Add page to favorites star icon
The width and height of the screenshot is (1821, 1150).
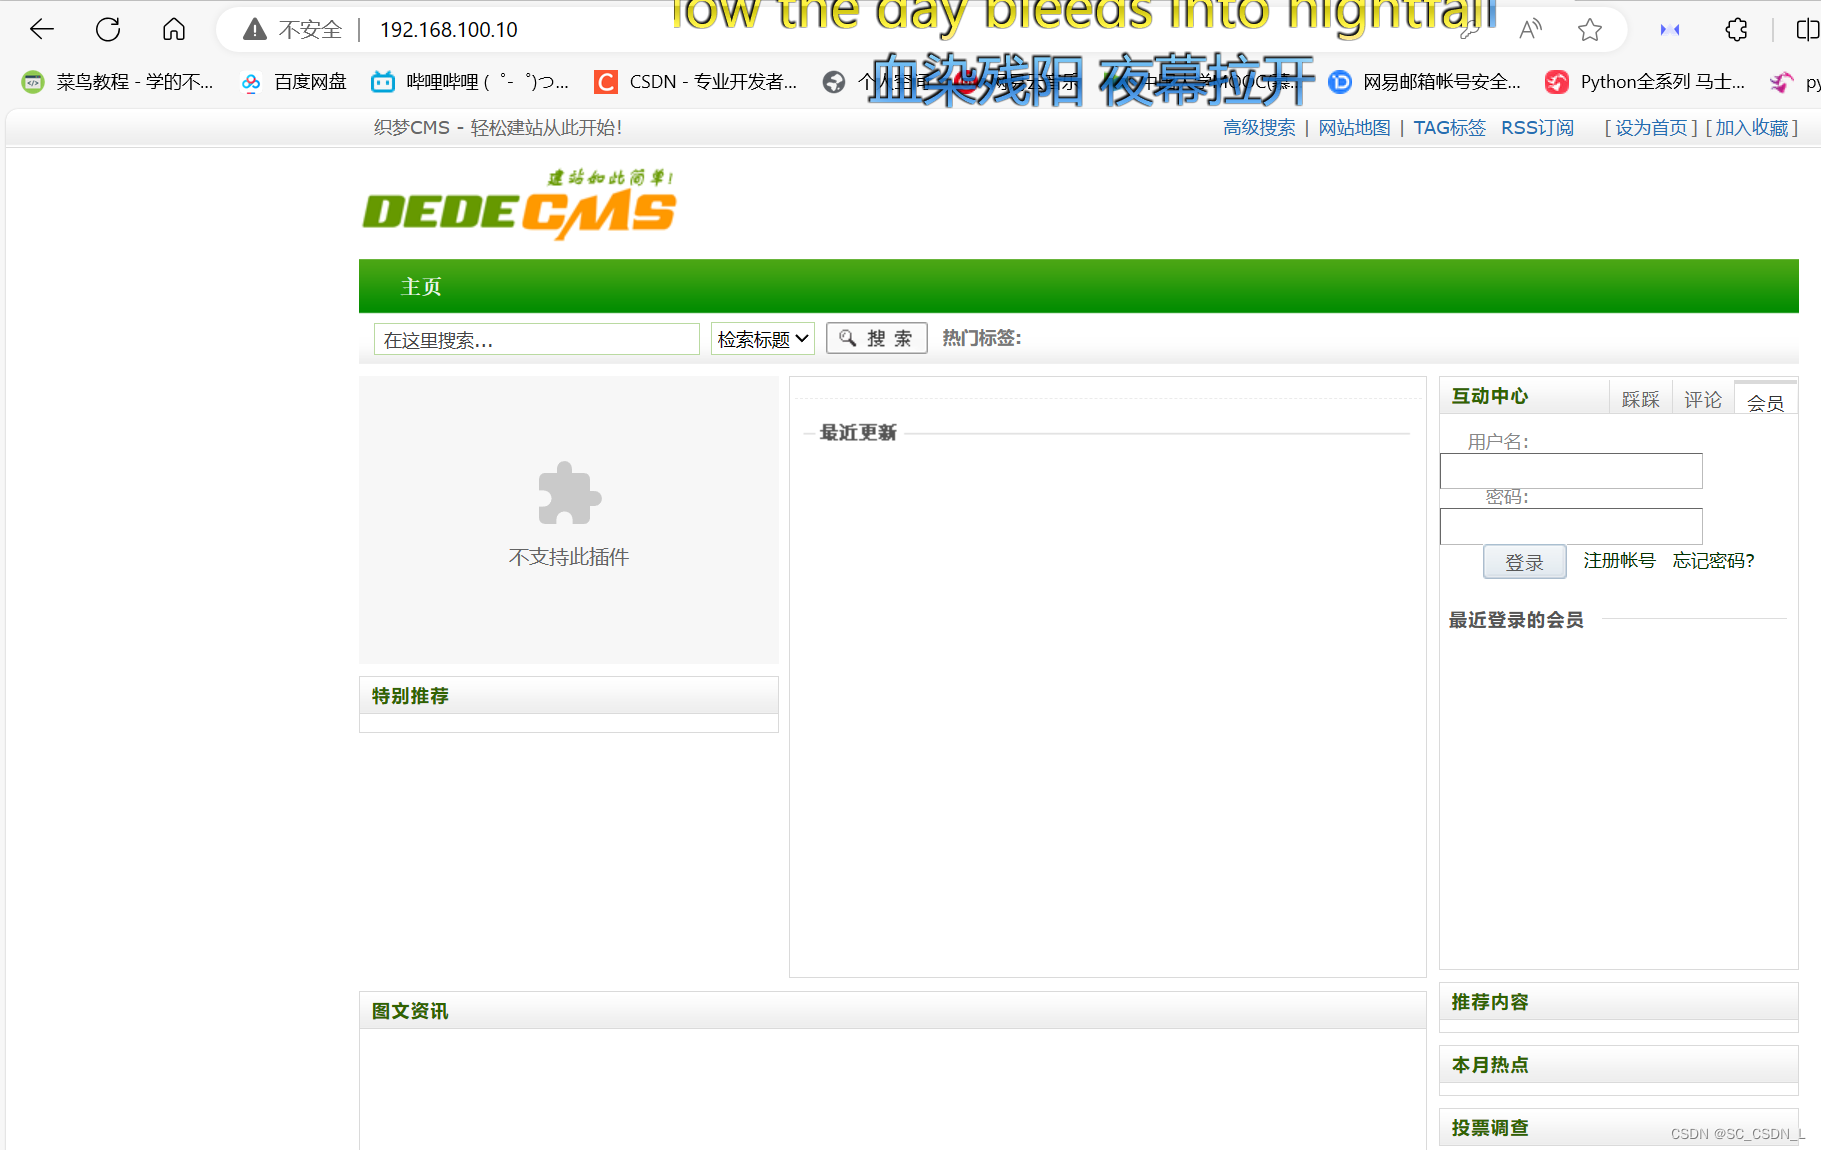click(x=1590, y=30)
